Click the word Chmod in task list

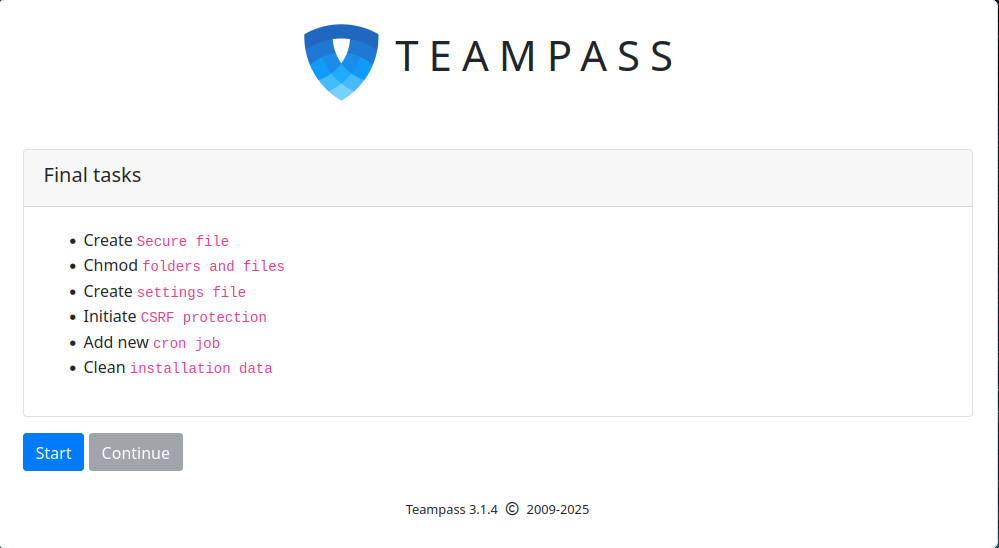(x=110, y=266)
